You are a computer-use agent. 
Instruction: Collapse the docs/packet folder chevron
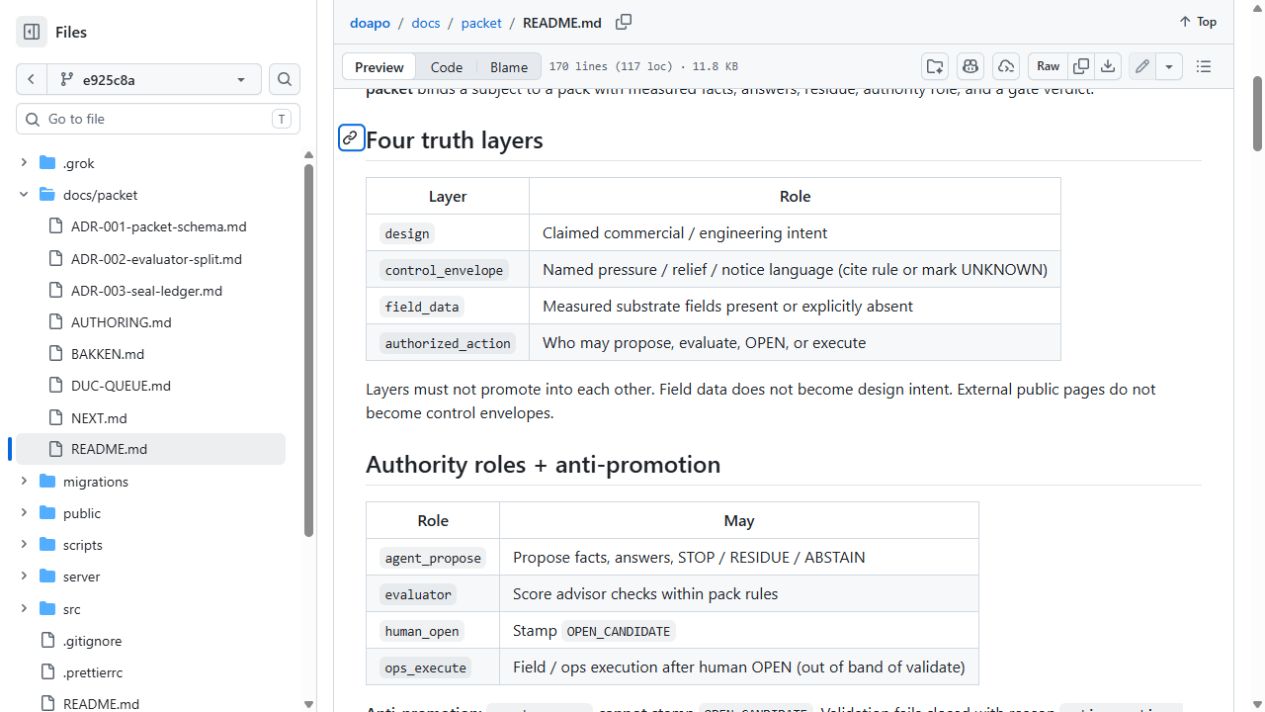coord(24,195)
